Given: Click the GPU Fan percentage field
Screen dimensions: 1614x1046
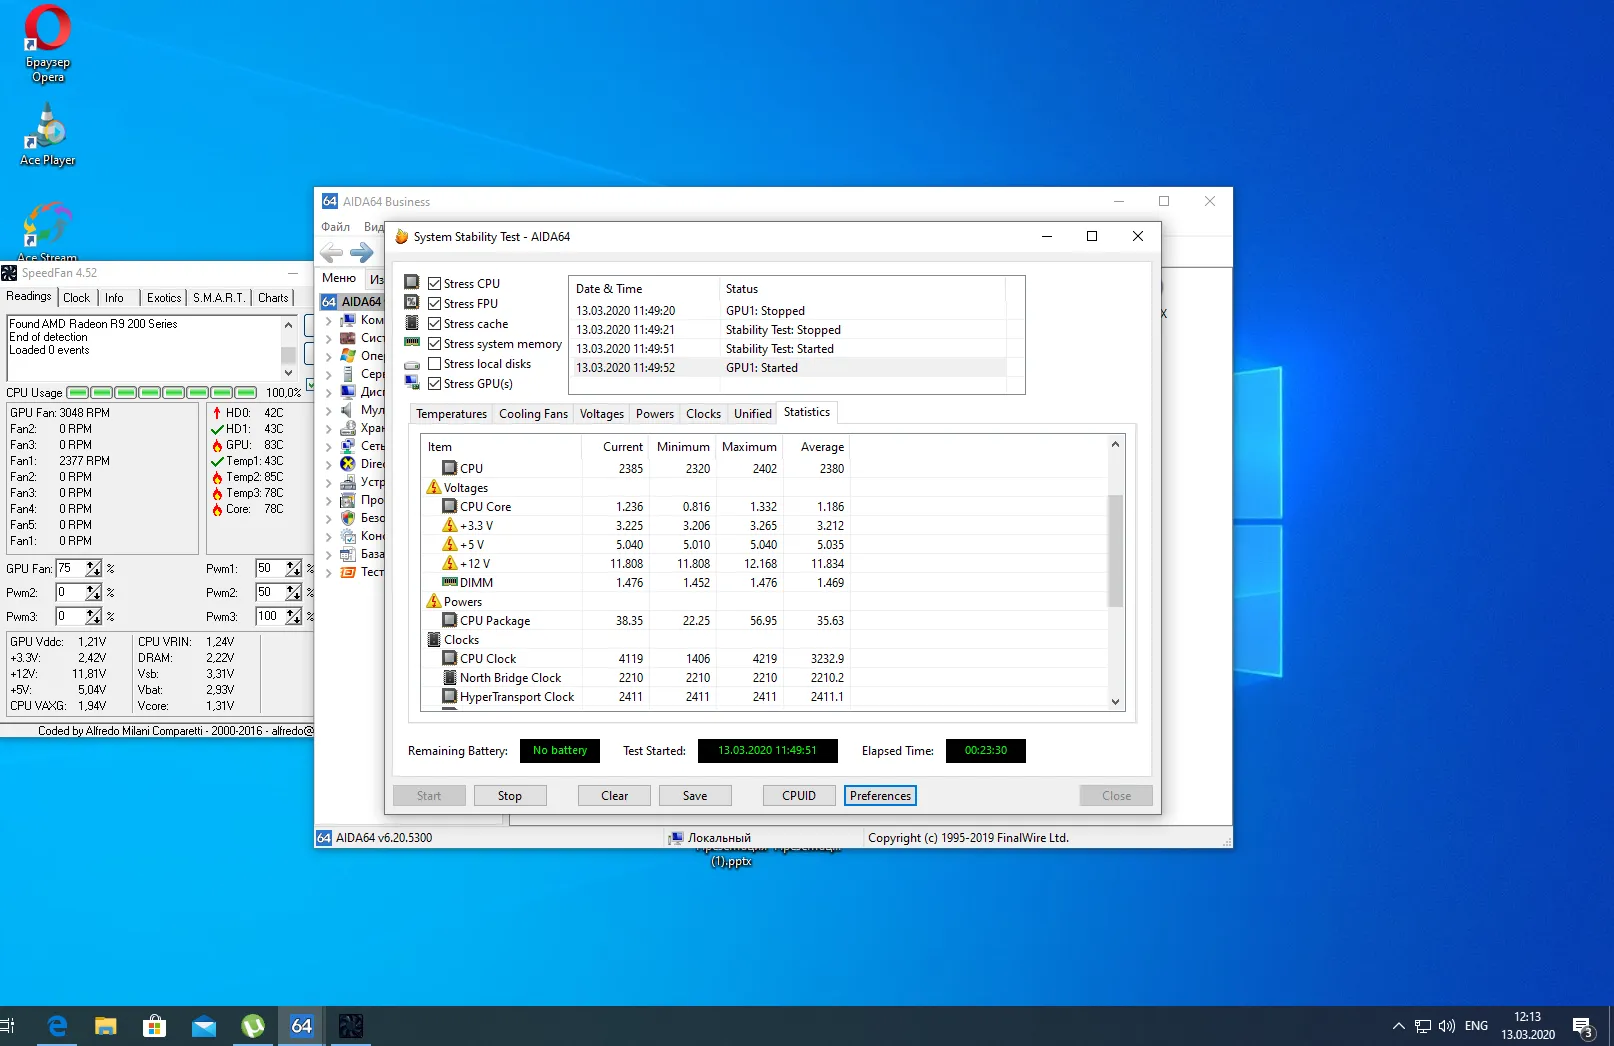Looking at the screenshot, I should pos(70,568).
